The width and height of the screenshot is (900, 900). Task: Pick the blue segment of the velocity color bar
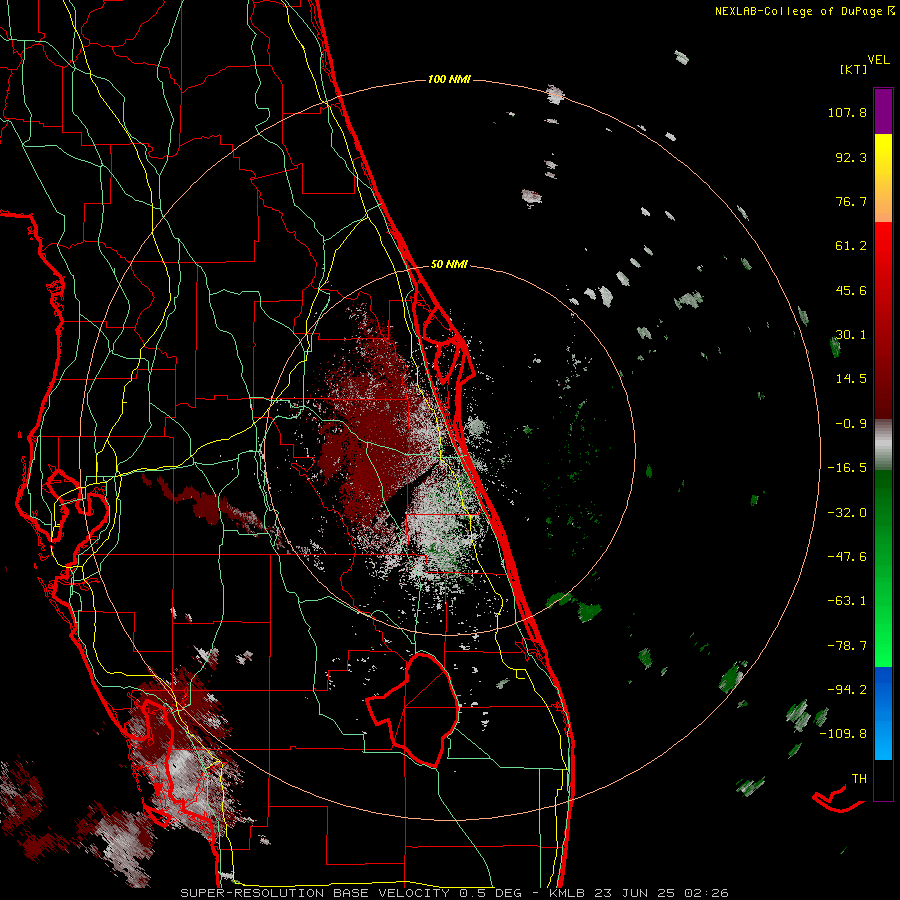point(883,713)
